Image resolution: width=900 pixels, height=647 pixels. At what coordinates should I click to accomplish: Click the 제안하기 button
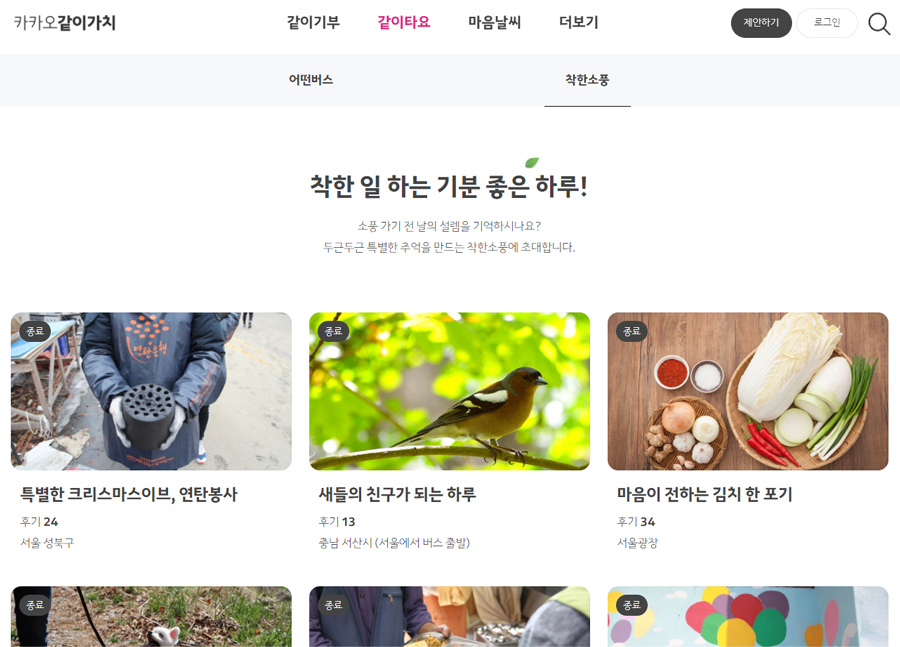click(x=761, y=23)
